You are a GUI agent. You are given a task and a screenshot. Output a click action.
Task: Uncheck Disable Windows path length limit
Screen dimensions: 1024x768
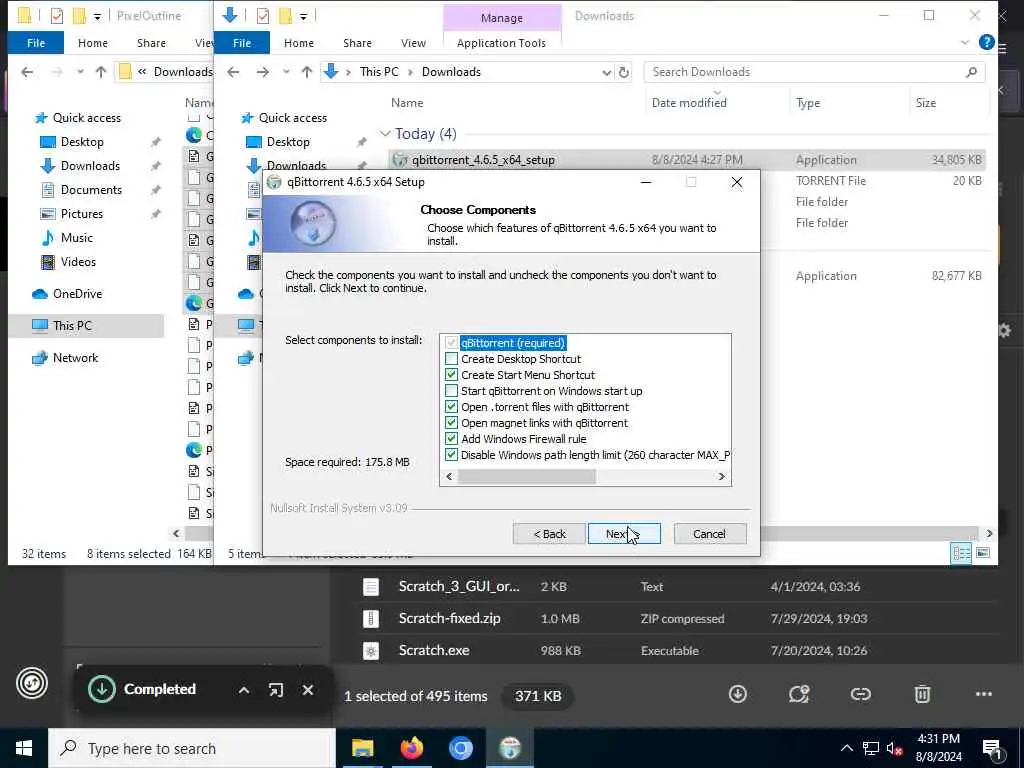pos(451,455)
